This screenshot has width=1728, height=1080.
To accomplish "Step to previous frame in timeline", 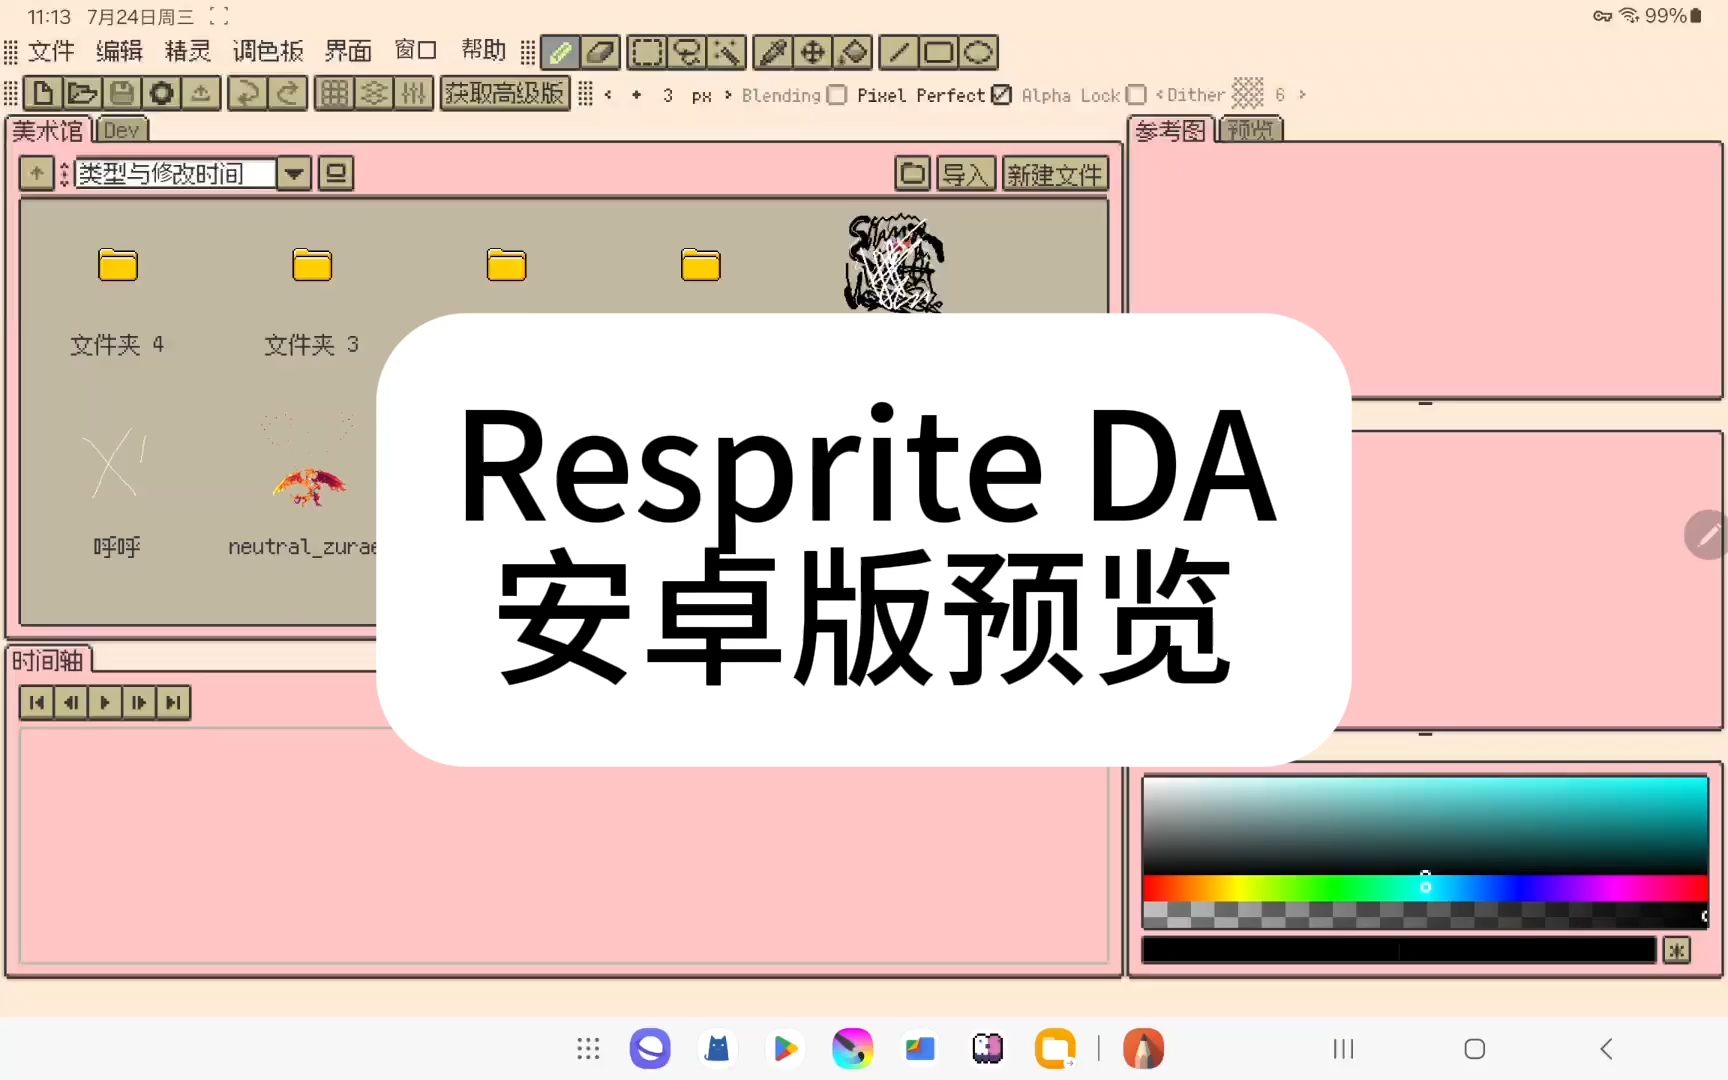I will click(x=71, y=703).
